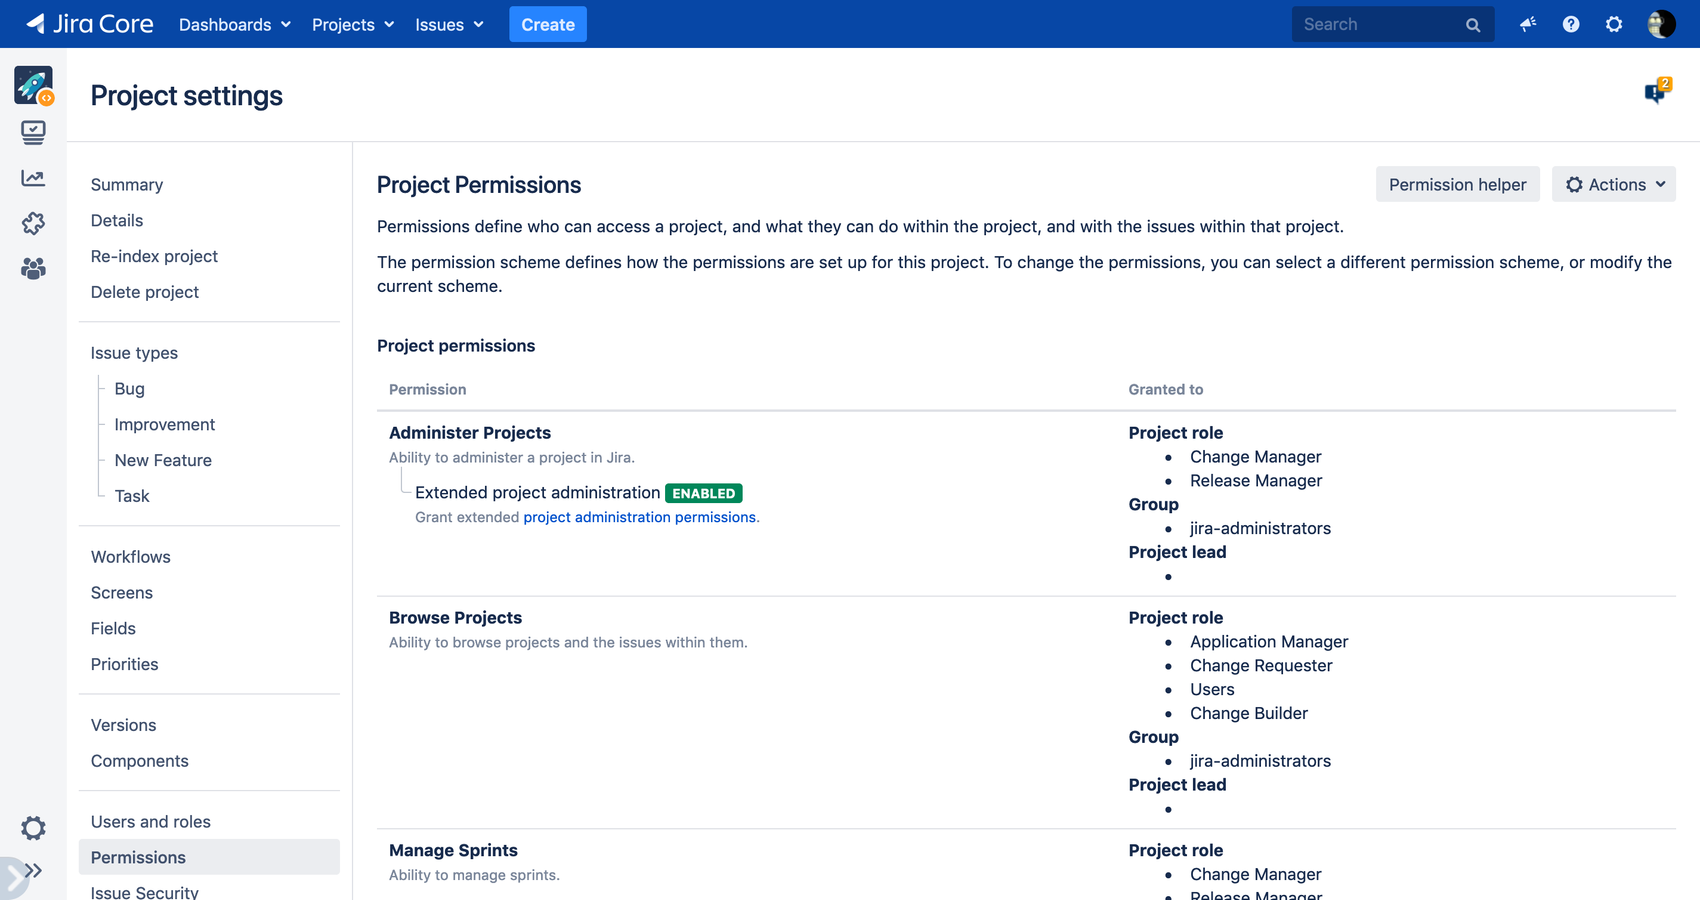This screenshot has width=1700, height=900.
Task: Open Screens settings
Action: pyautogui.click(x=122, y=593)
